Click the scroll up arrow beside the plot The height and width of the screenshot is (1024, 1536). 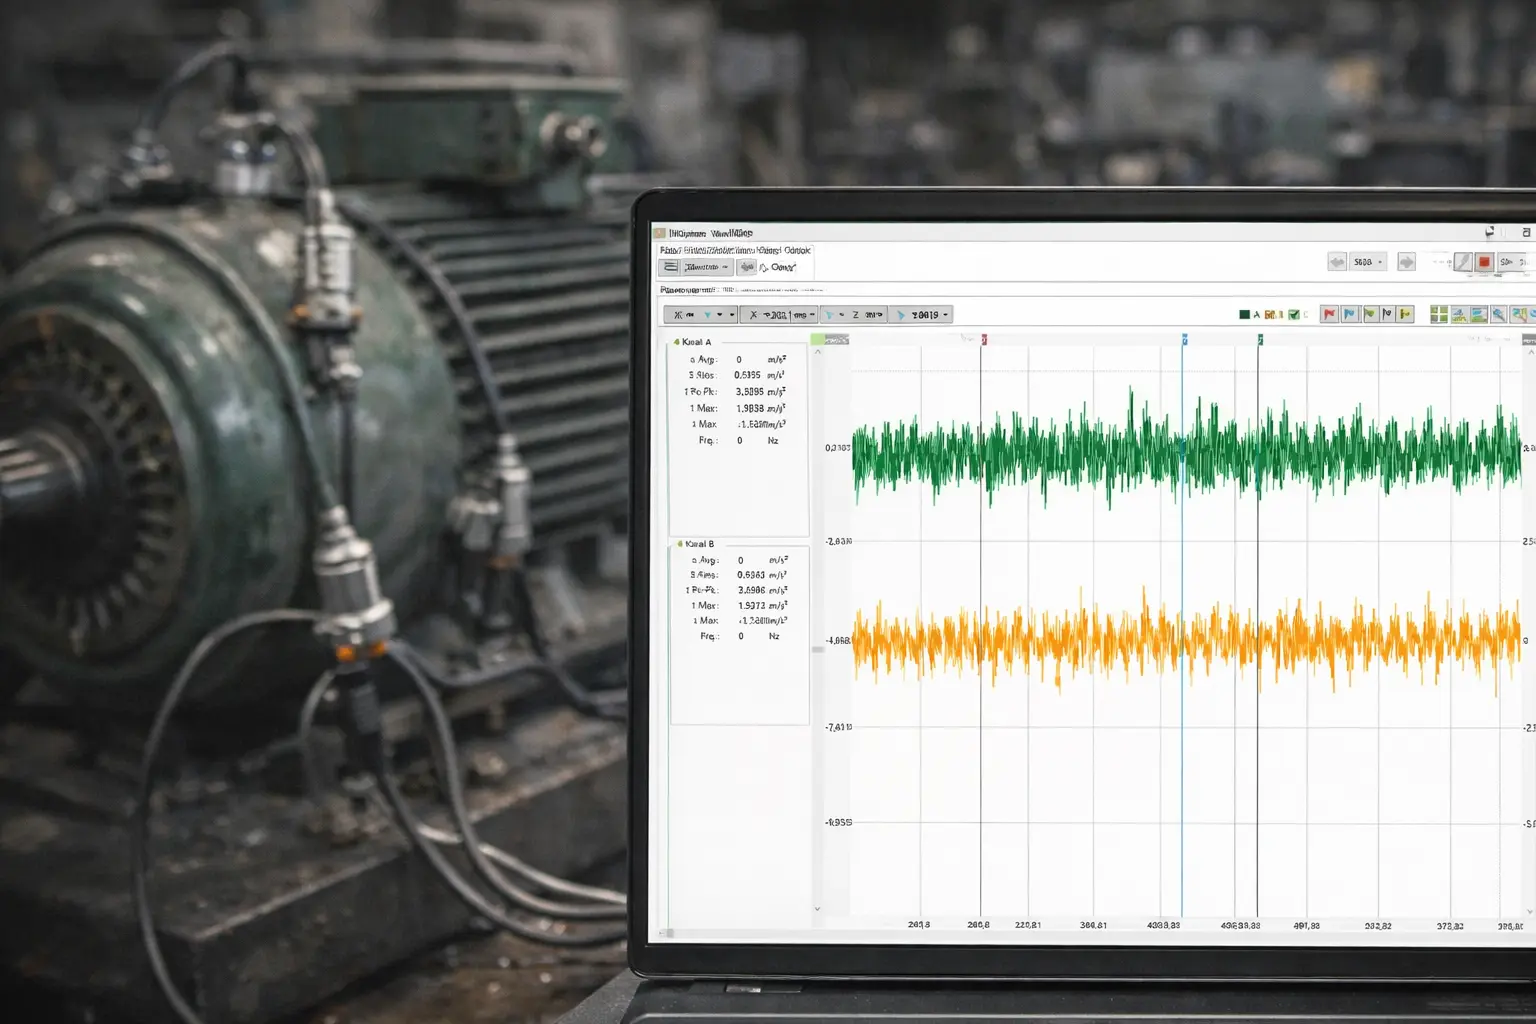point(817,352)
